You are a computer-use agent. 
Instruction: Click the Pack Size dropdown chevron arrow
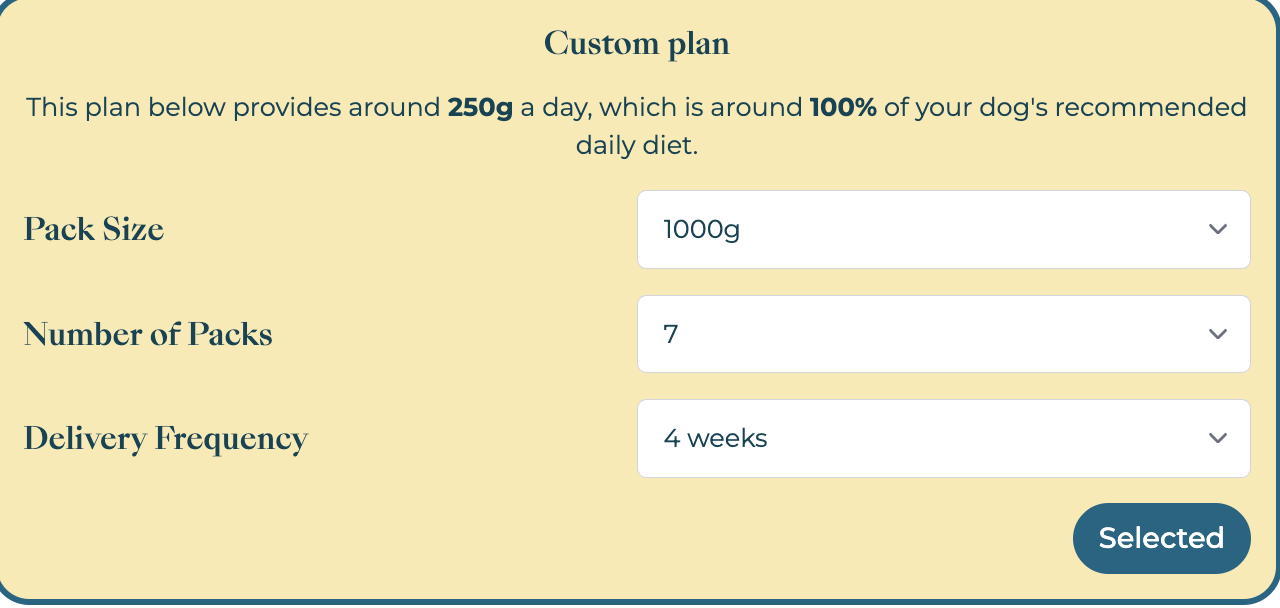tap(1217, 229)
